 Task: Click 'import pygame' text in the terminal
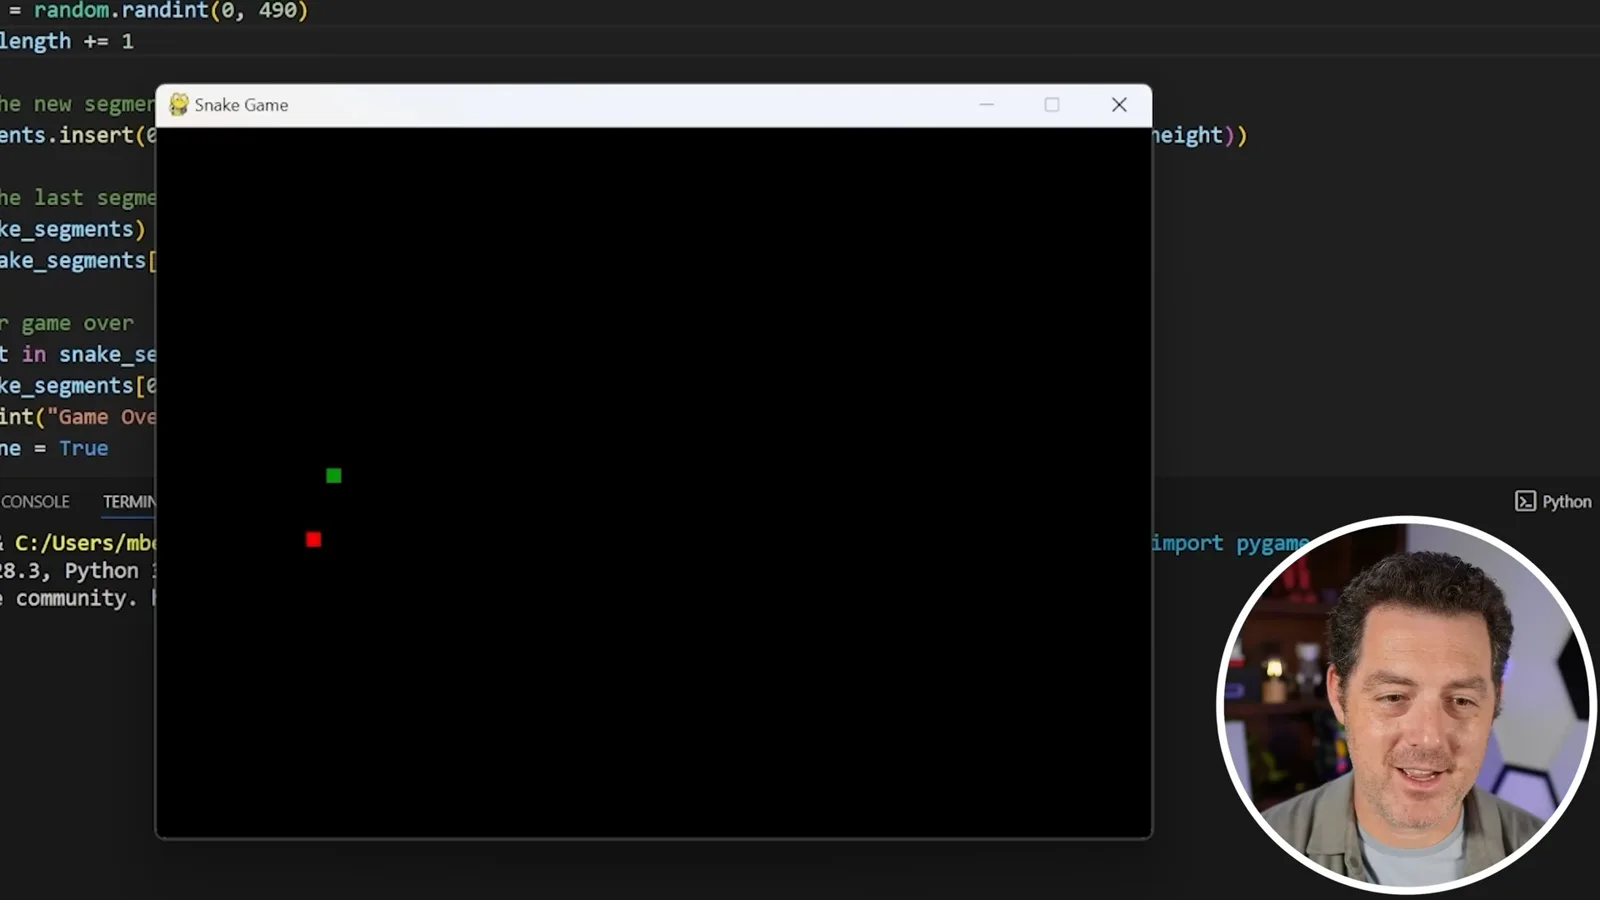1230,543
